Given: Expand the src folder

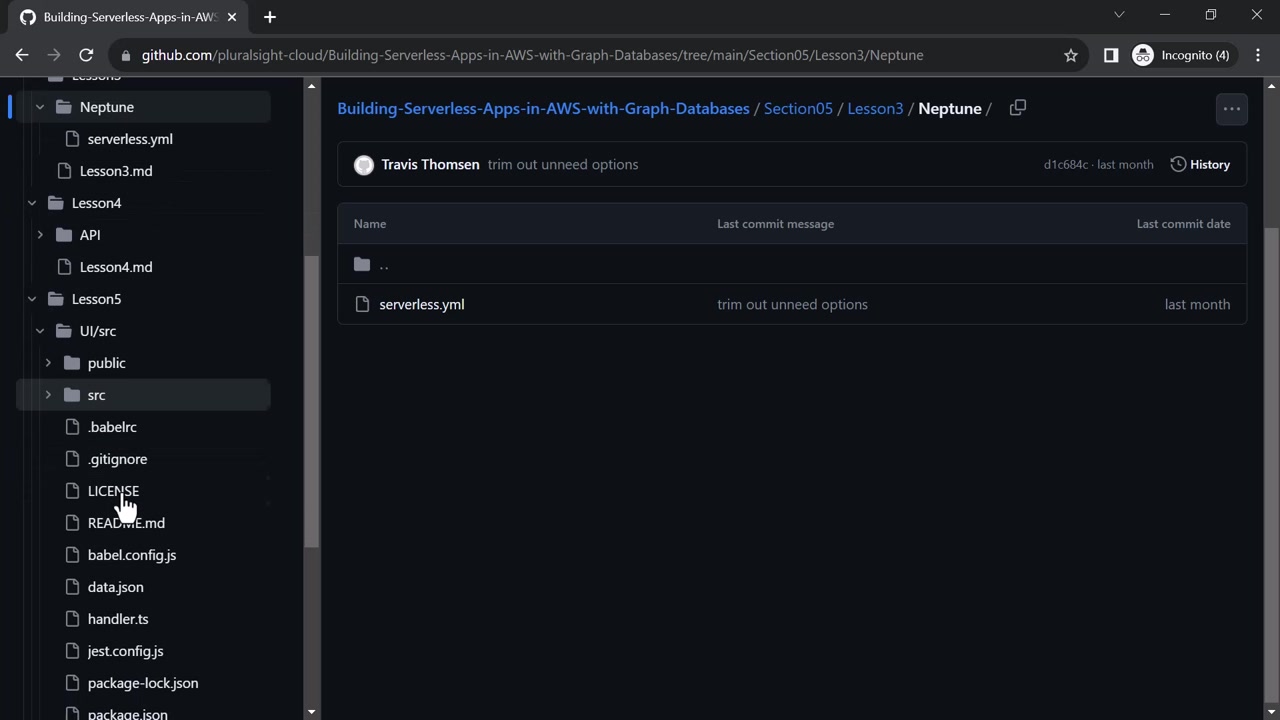Looking at the screenshot, I should [x=48, y=395].
